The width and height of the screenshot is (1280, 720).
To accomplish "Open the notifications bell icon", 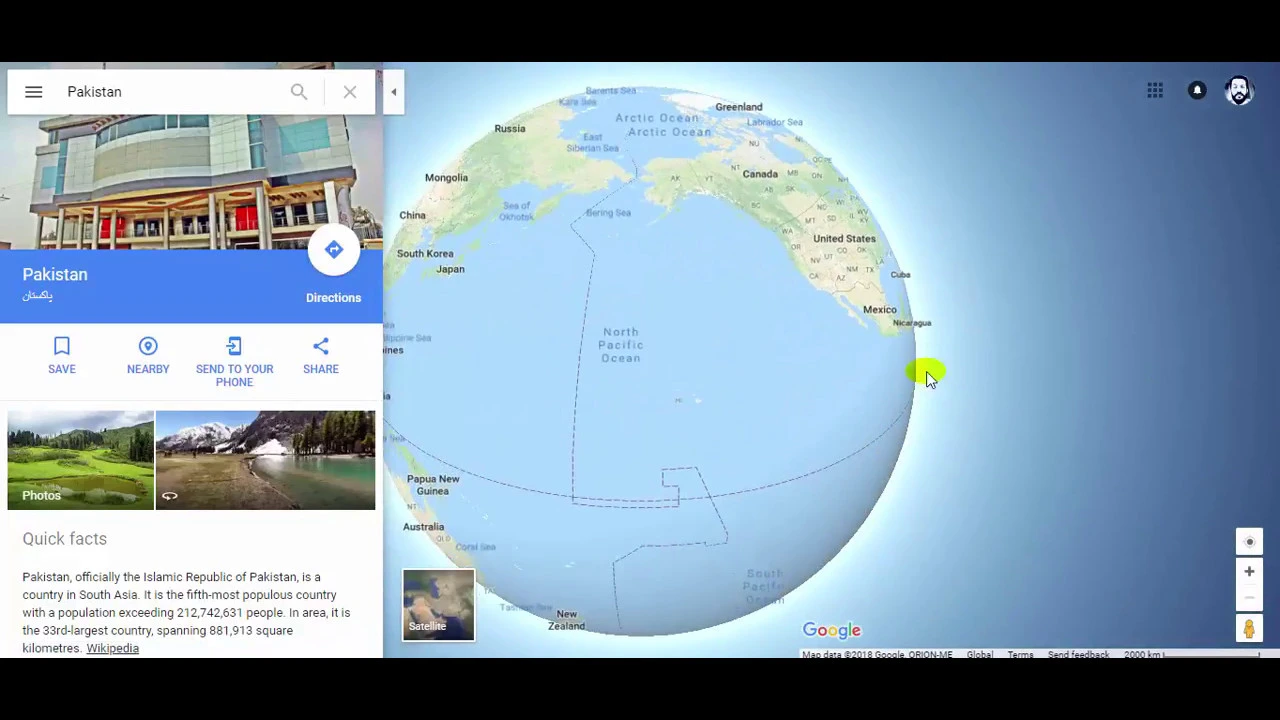I will pos(1197,91).
